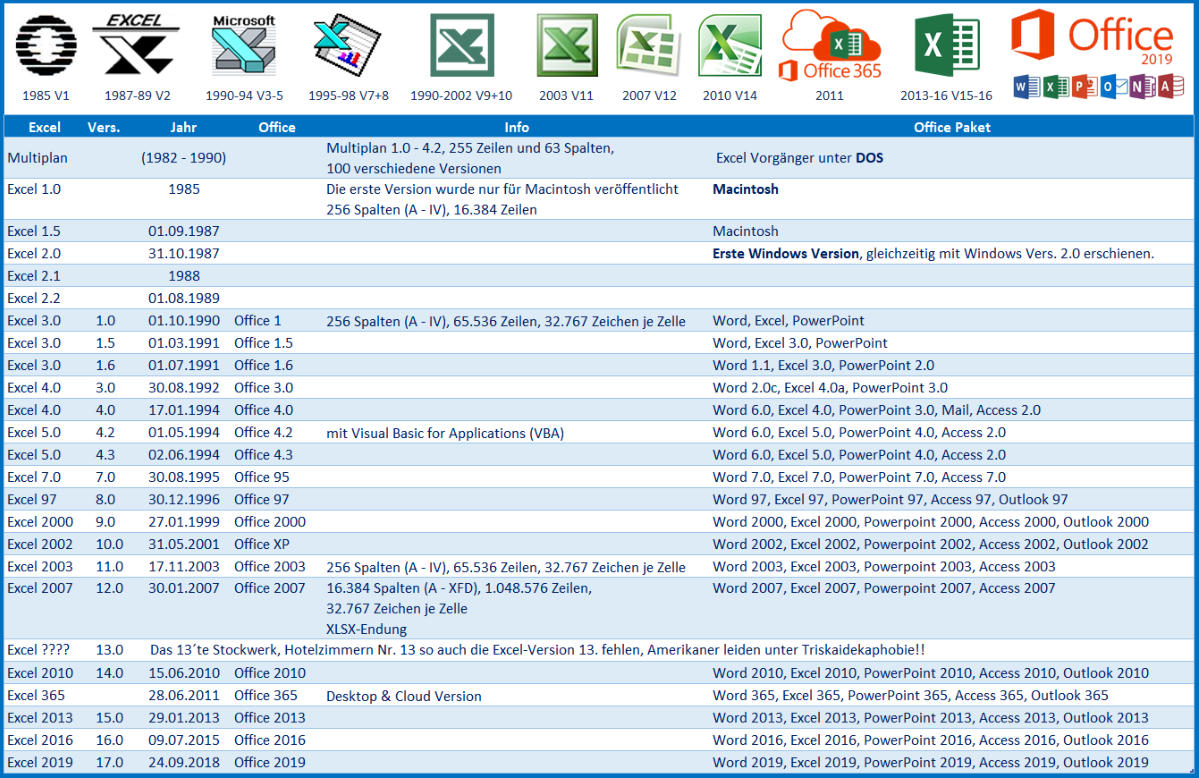Click the 'Office 1.6' cell
Viewport: 1199px width, 778px height.
pyautogui.click(x=264, y=365)
